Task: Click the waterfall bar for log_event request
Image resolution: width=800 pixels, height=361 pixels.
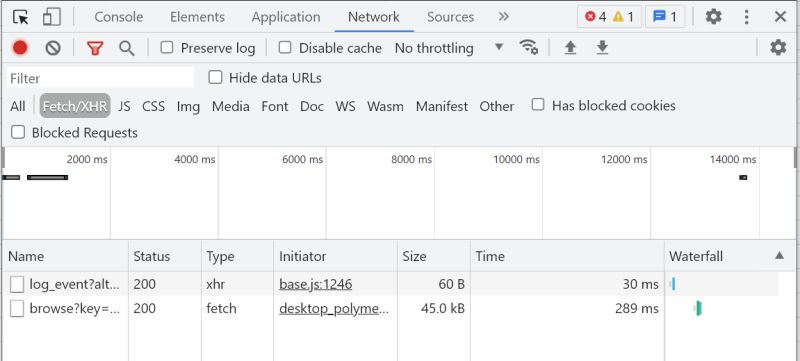Action: point(672,284)
